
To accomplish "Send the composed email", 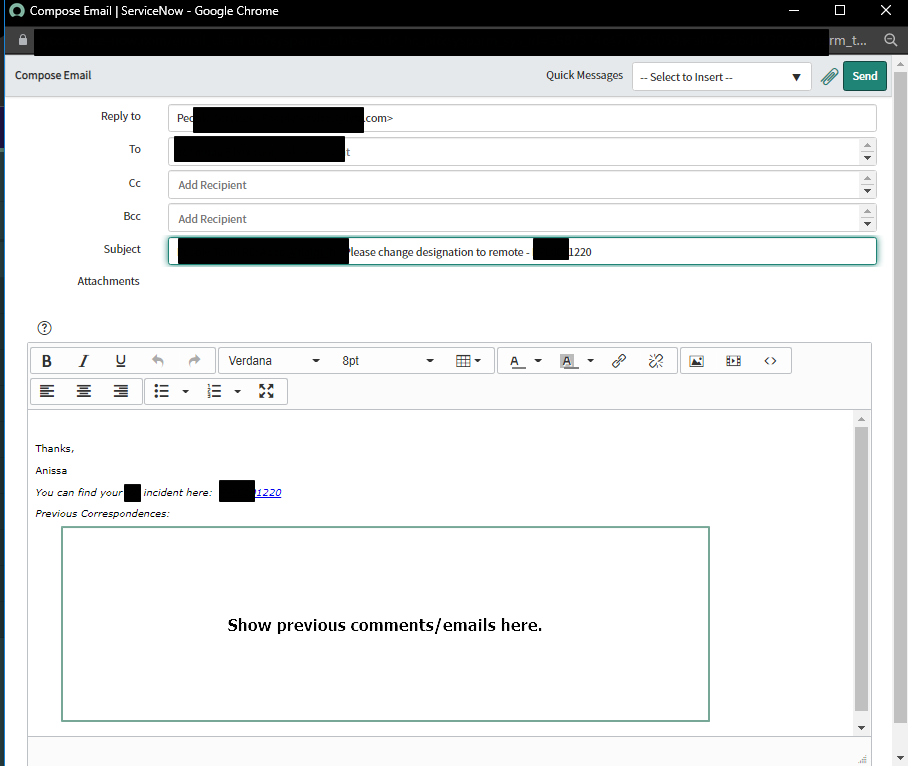I will tap(865, 76).
